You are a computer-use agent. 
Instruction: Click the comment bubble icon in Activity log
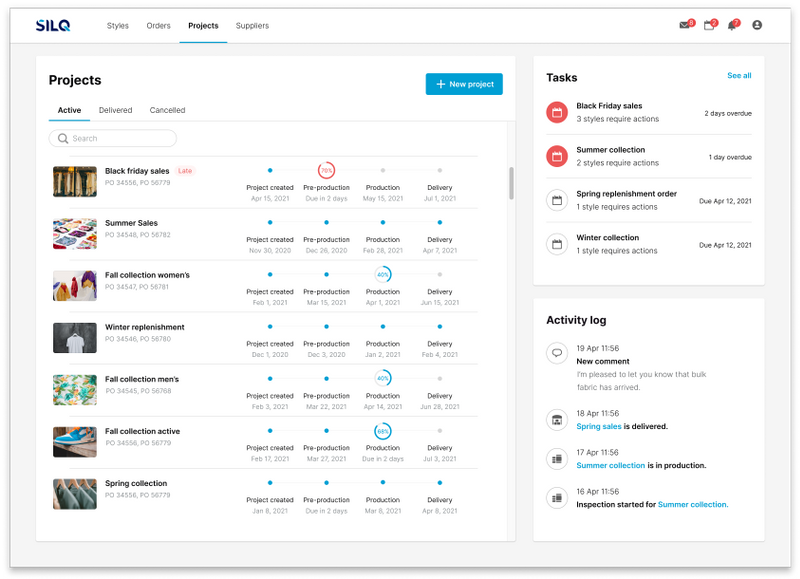click(x=557, y=353)
